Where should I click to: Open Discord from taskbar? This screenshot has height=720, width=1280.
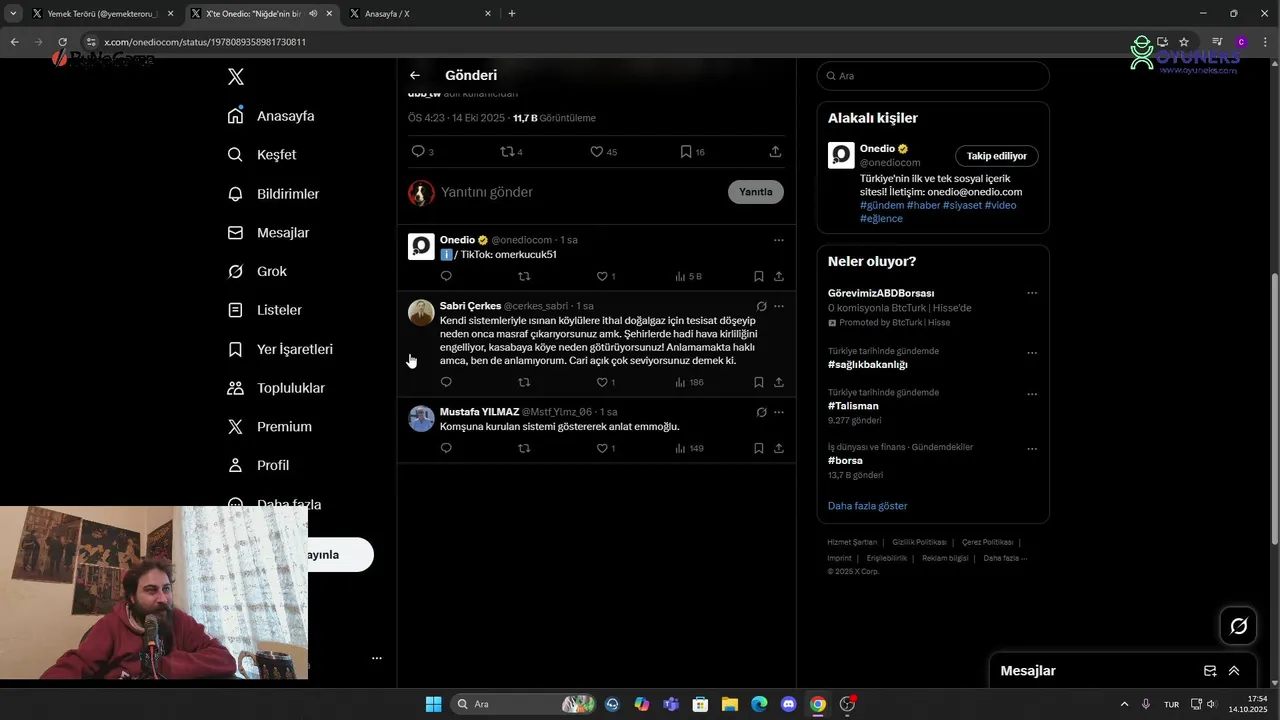click(788, 704)
